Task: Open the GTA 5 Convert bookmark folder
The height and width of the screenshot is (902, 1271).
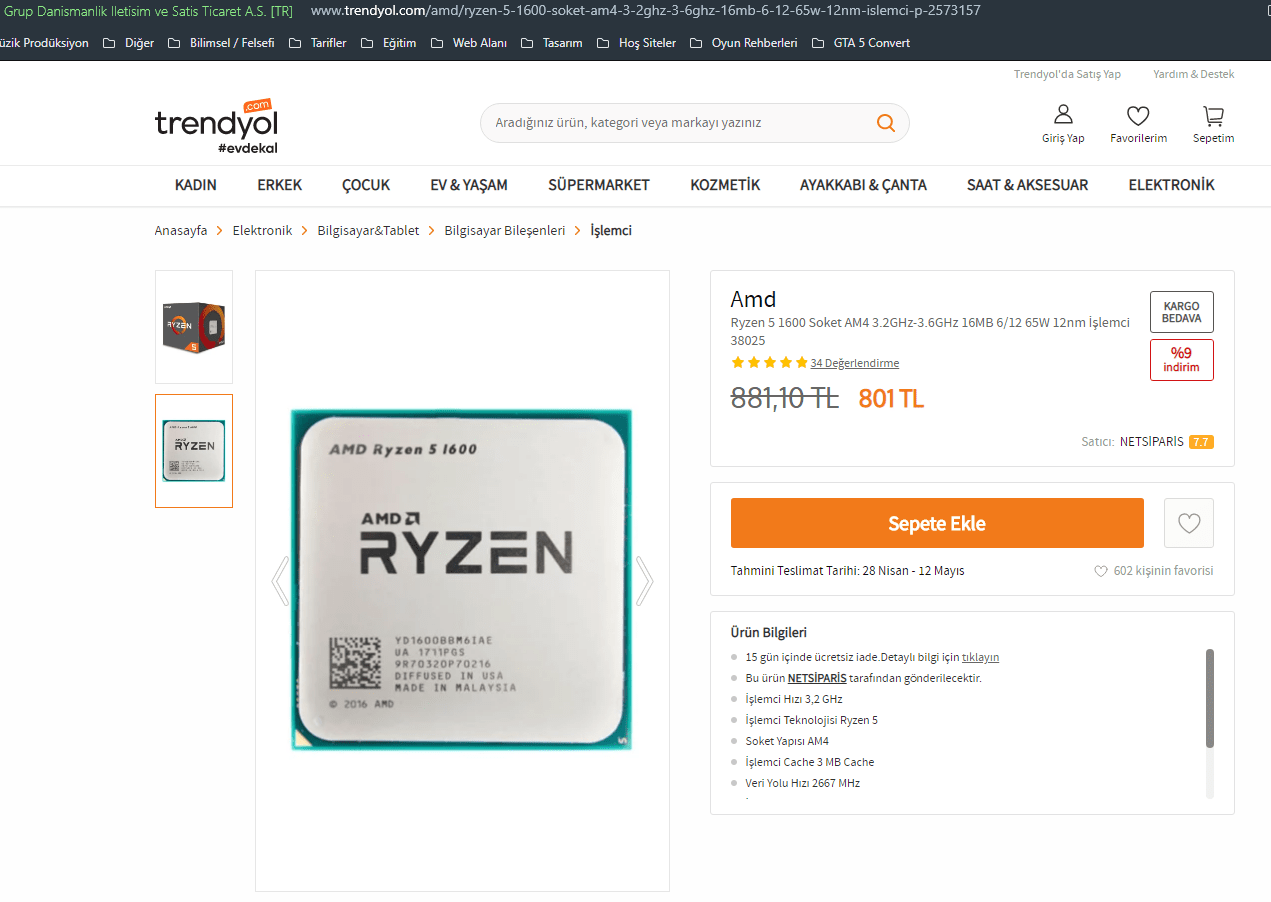Action: coord(861,43)
